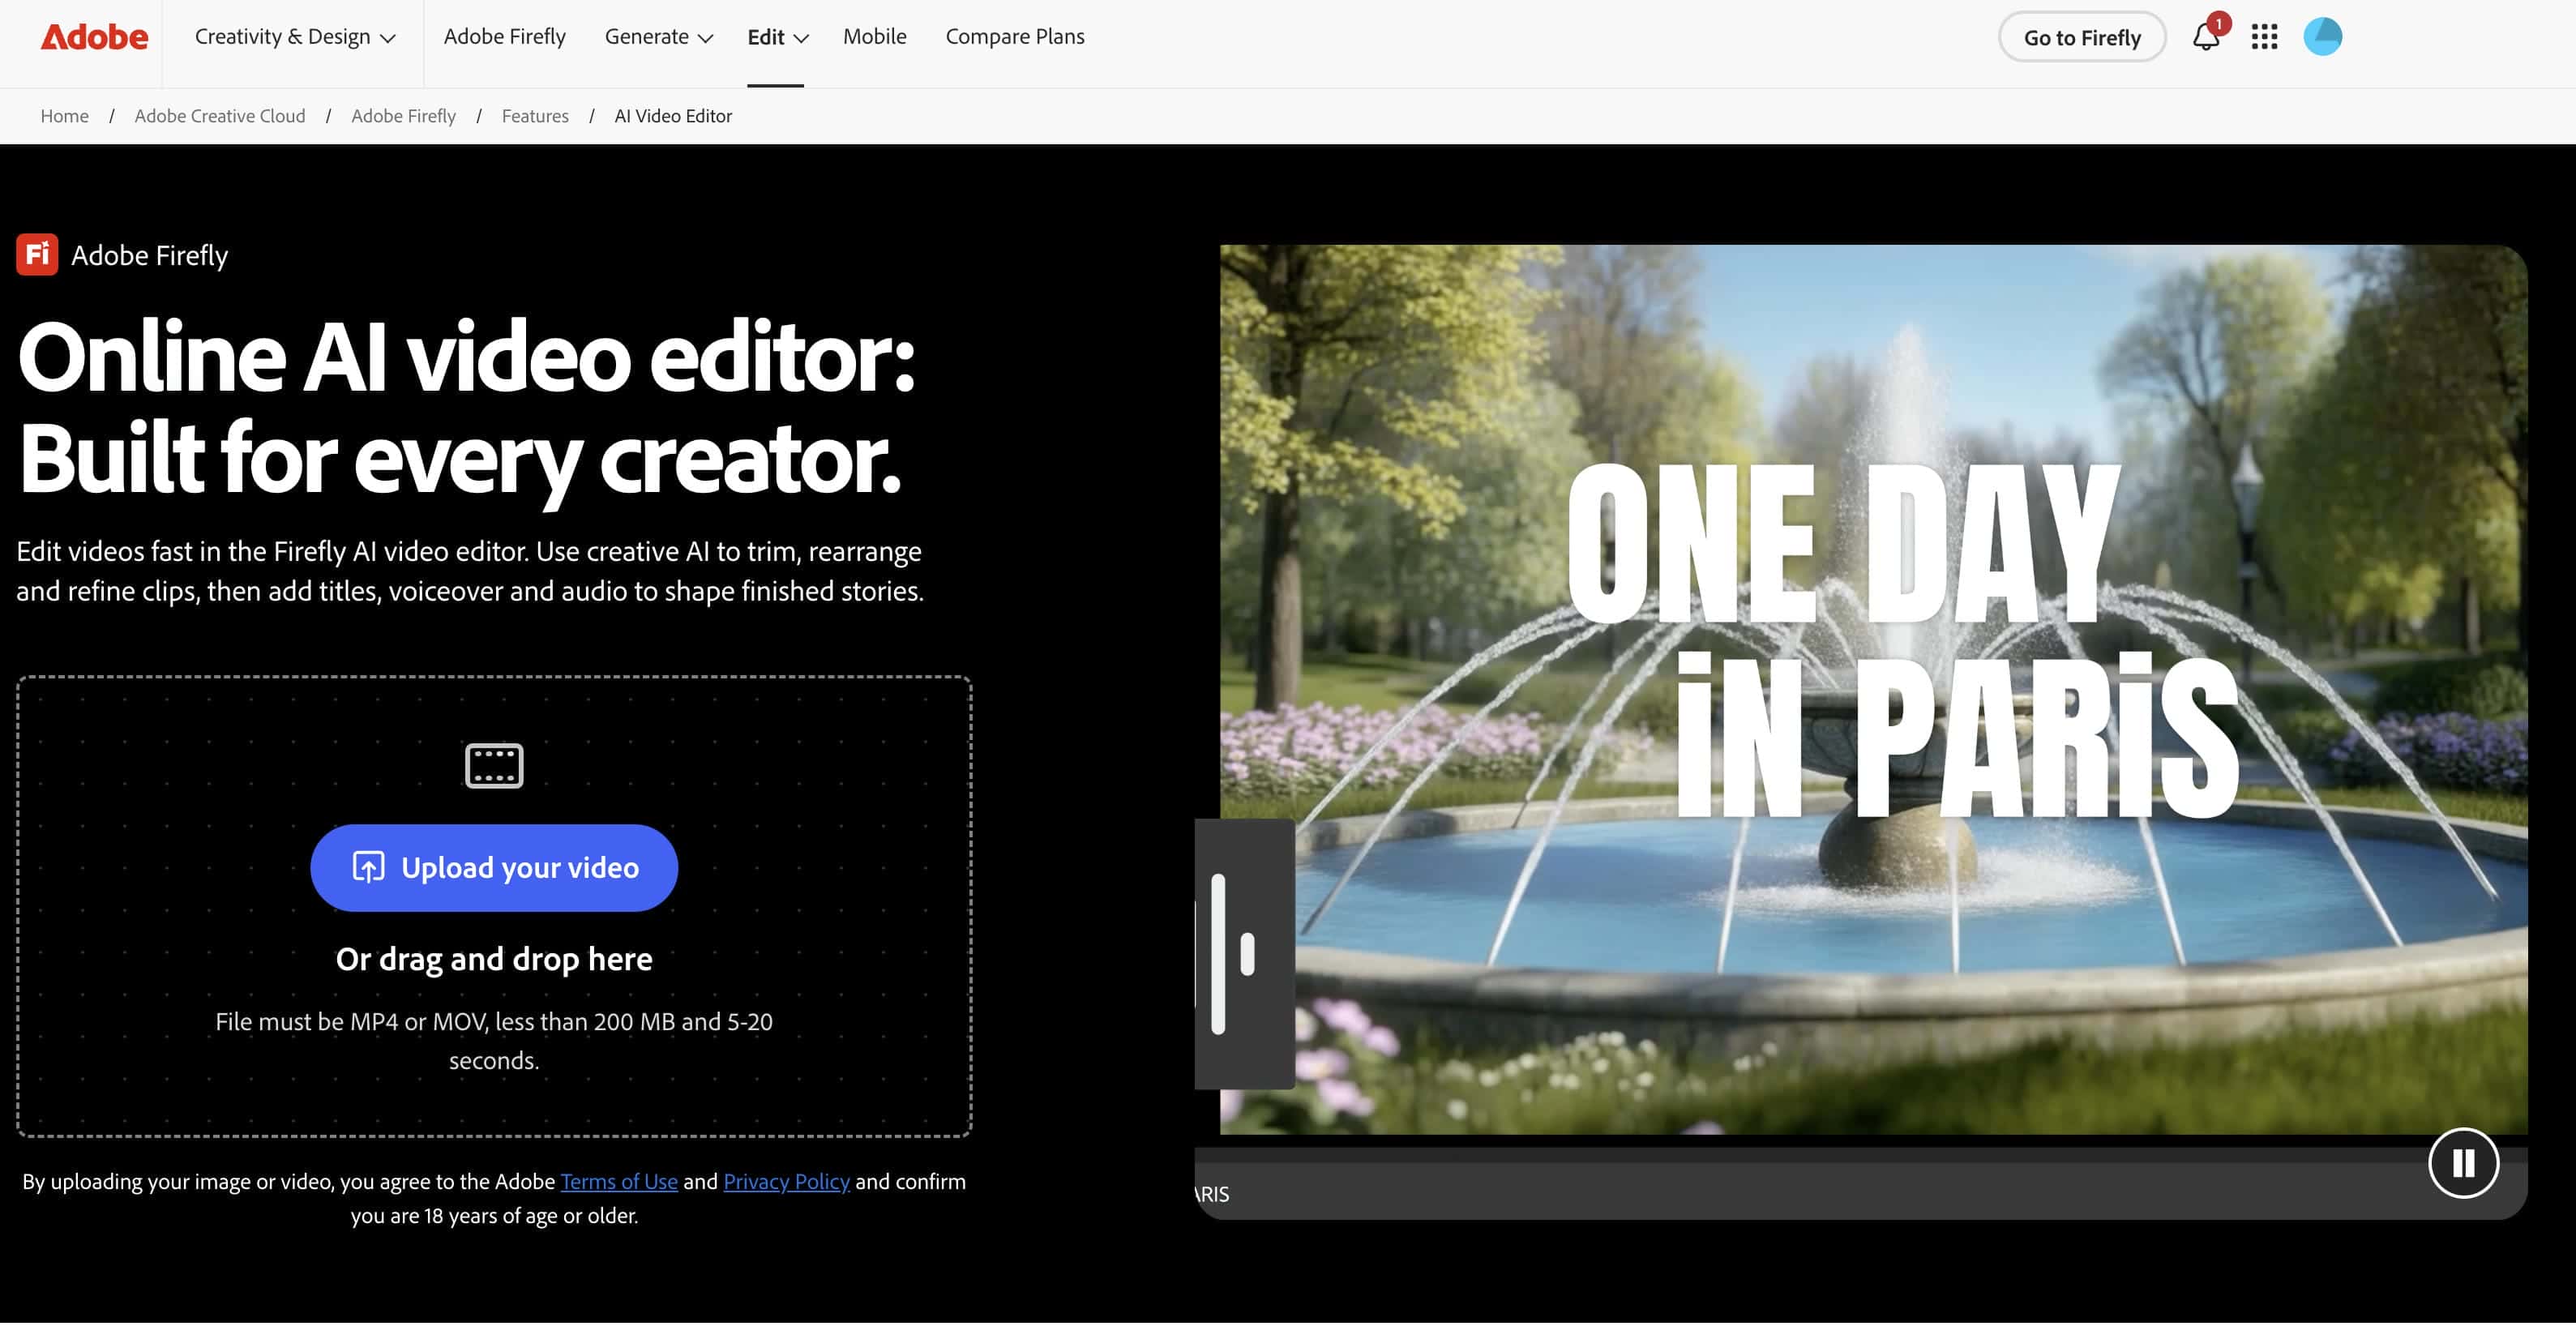The image size is (2576, 1339).
Task: Open the Privacy Policy link
Action: click(x=786, y=1182)
